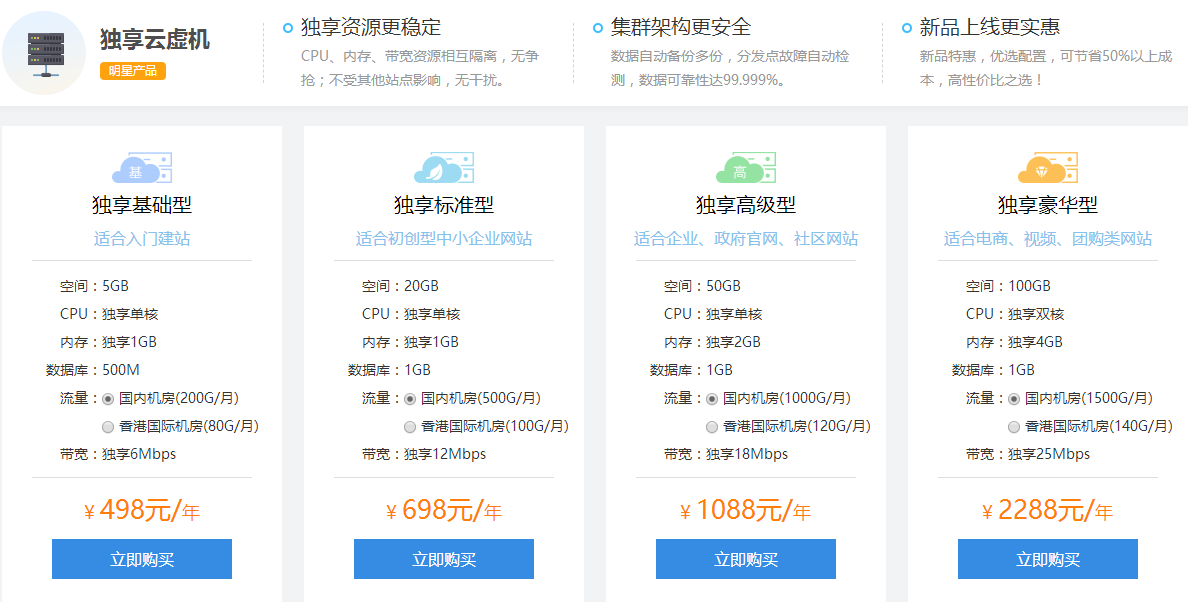Click the 独享标准型 leaf cloud icon

(x=444, y=168)
